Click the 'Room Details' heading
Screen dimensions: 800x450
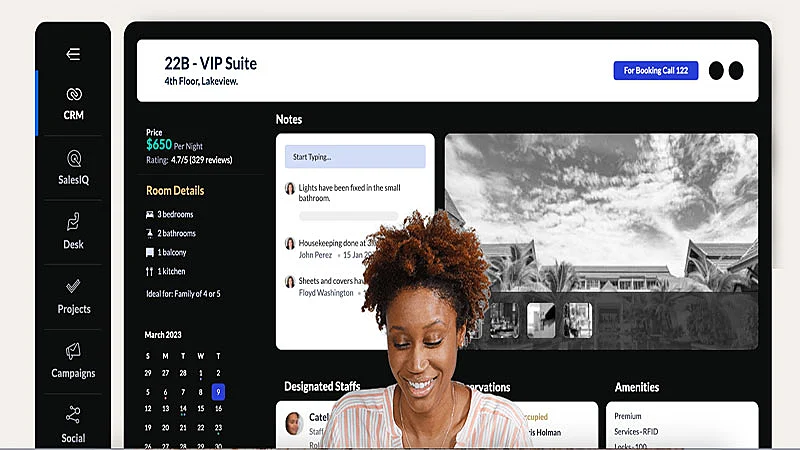175,190
